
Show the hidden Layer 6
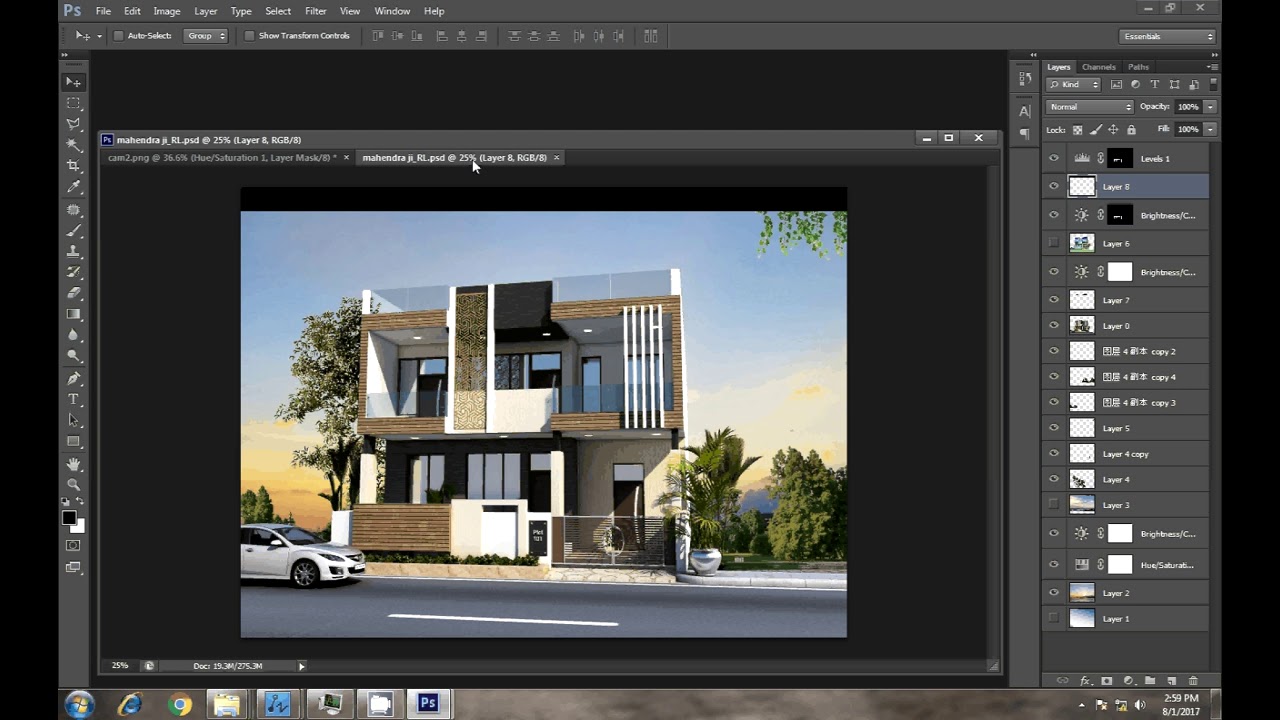click(x=1053, y=243)
